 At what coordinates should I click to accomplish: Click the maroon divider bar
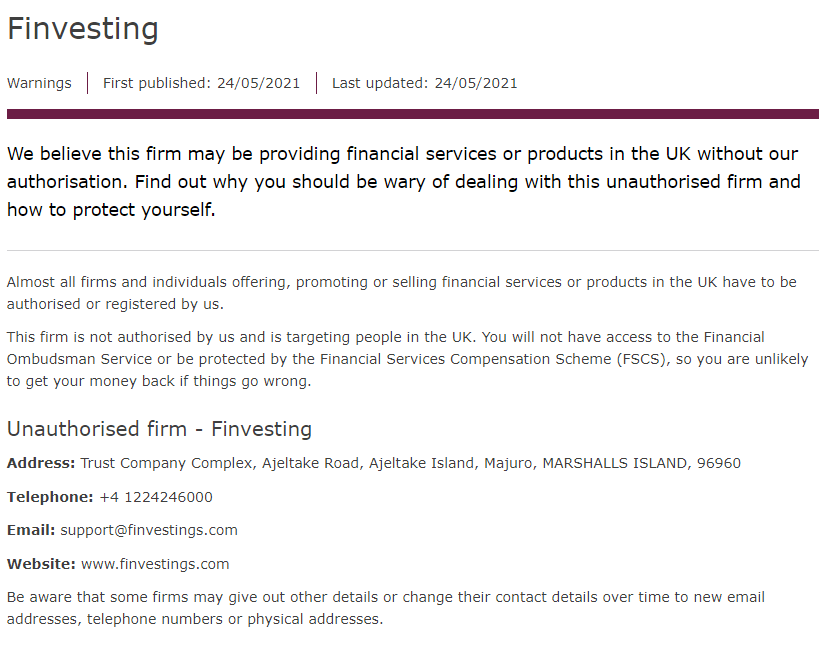pos(413,114)
